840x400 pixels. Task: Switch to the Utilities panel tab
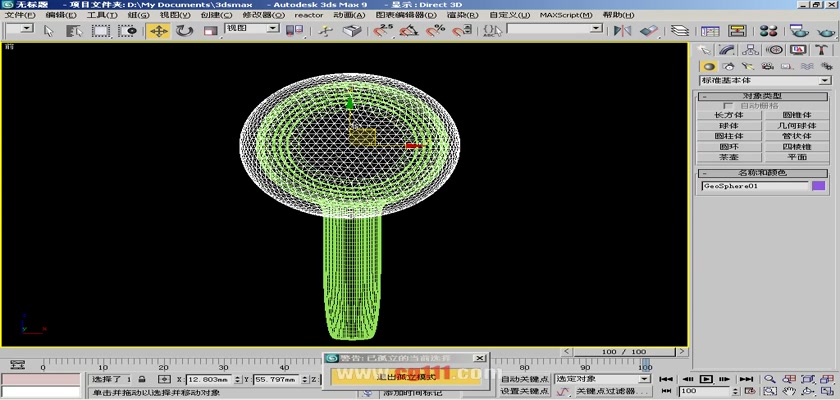click(x=821, y=50)
